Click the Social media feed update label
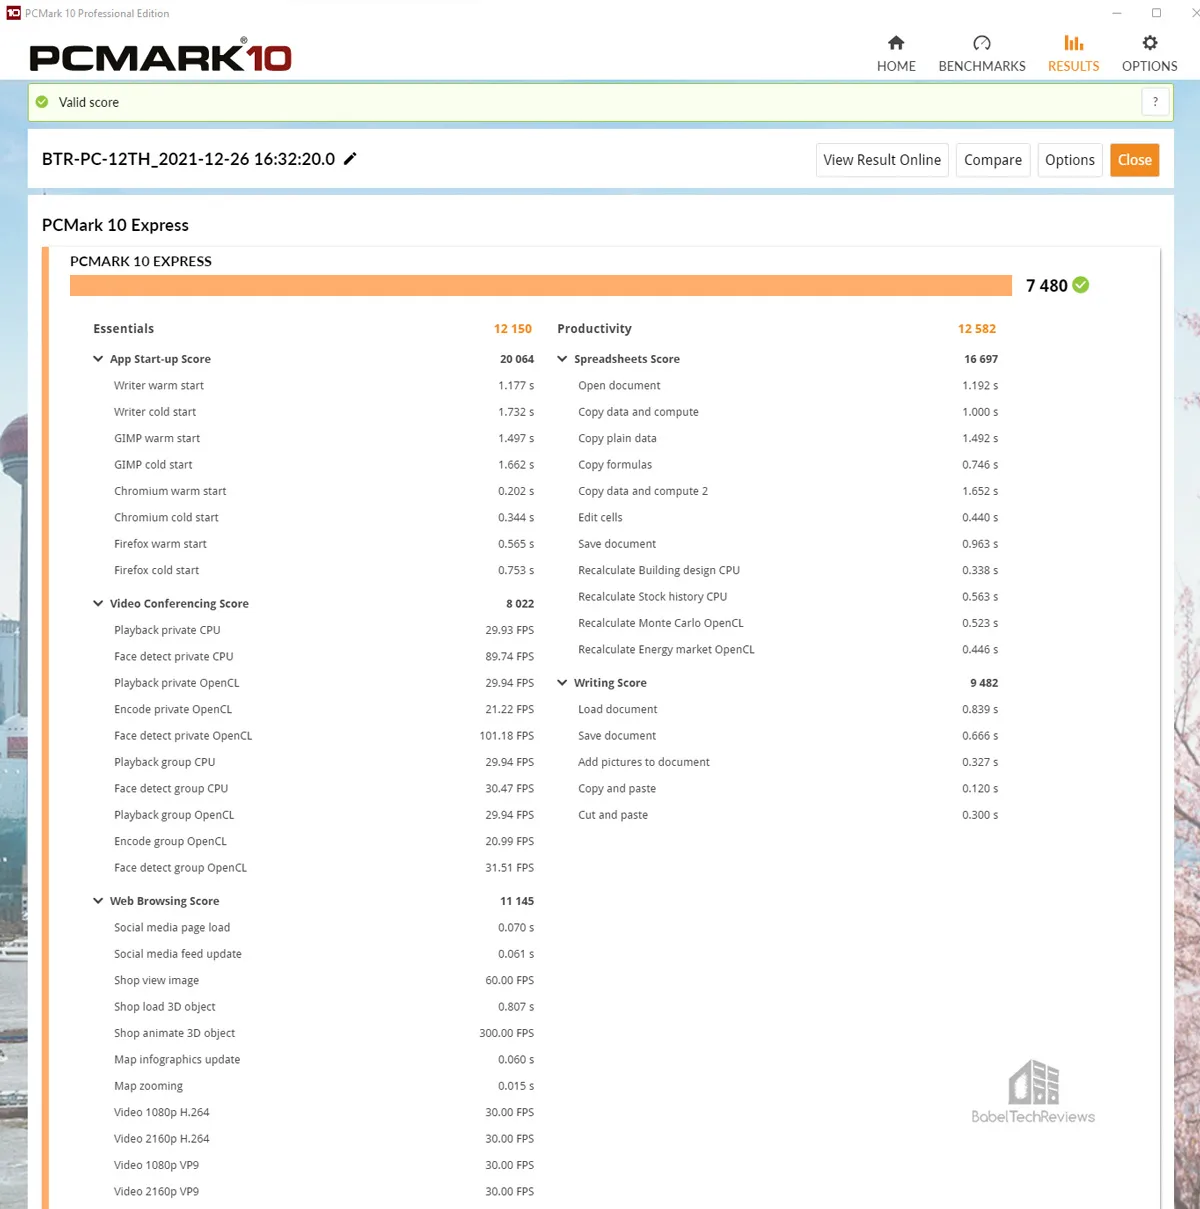This screenshot has height=1209, width=1200. coord(178,954)
